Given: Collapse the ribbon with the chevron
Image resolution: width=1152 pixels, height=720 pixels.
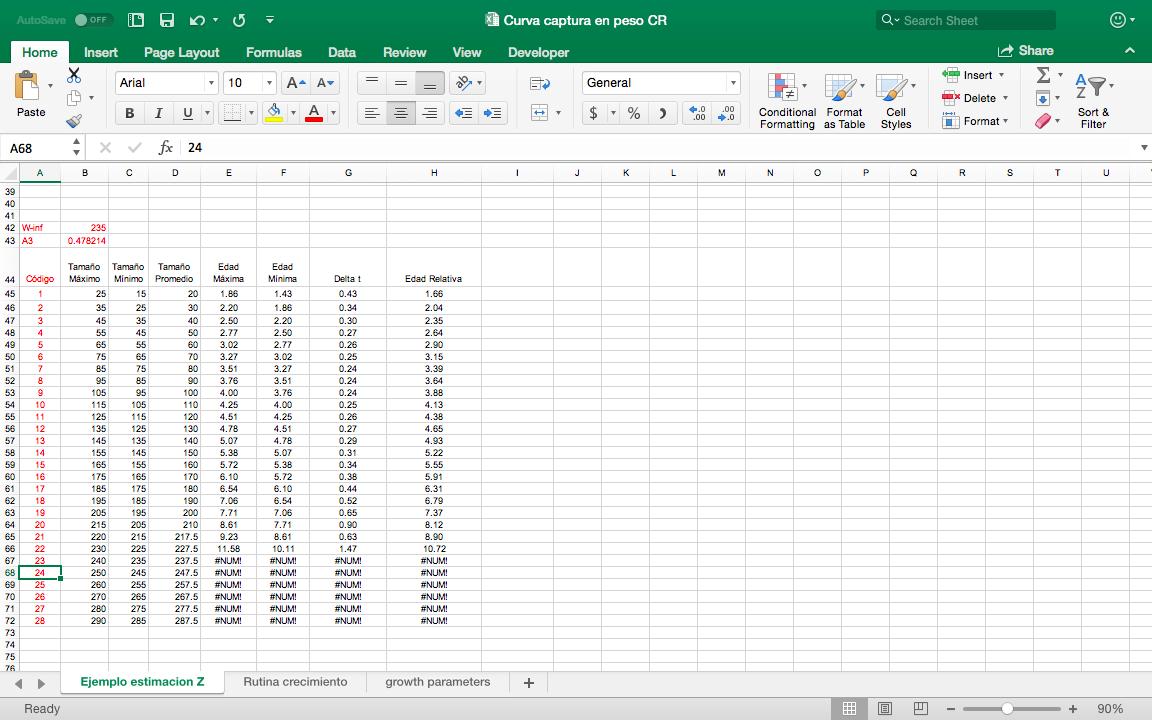Looking at the screenshot, I should click(1129, 51).
